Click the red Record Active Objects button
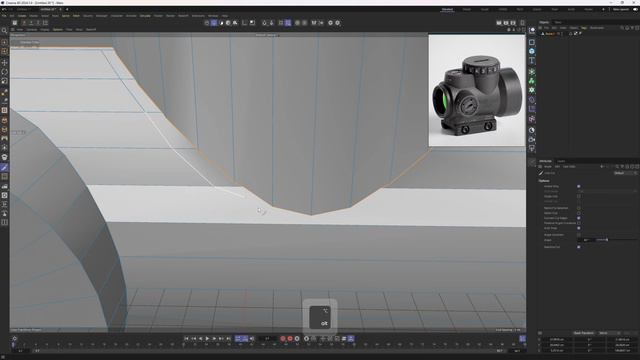This screenshot has height=360, width=640. tap(282, 338)
